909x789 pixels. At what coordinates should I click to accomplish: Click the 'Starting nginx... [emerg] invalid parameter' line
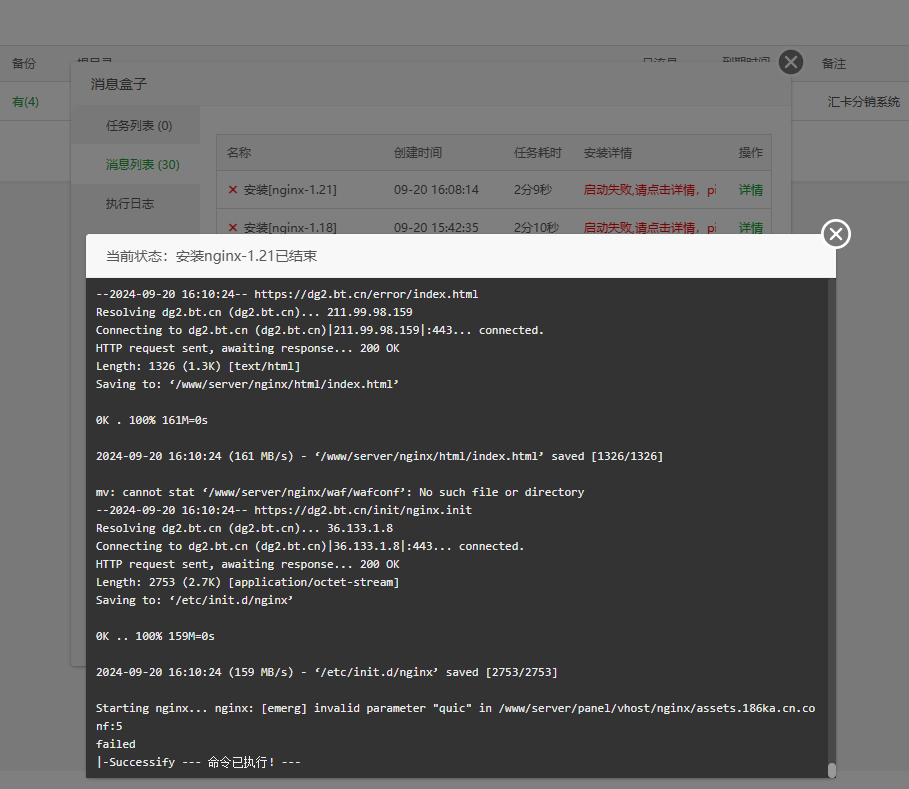455,717
